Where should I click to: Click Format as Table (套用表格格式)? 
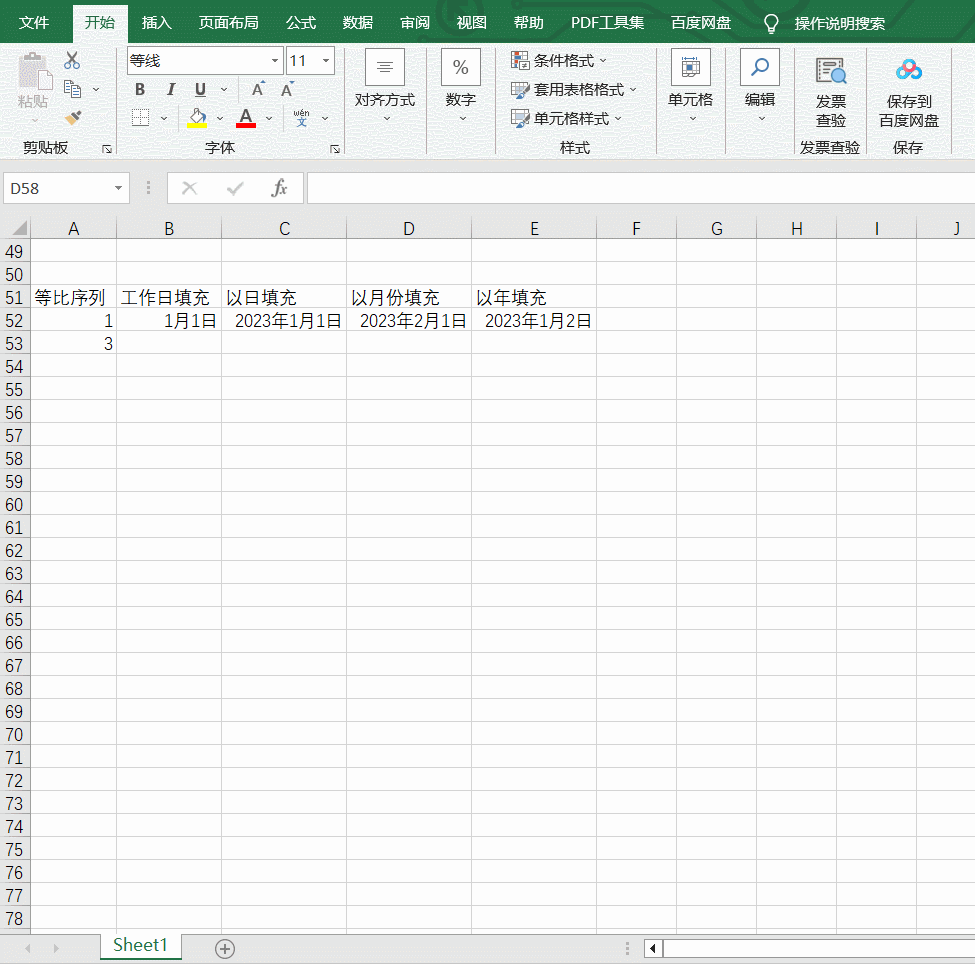point(573,90)
